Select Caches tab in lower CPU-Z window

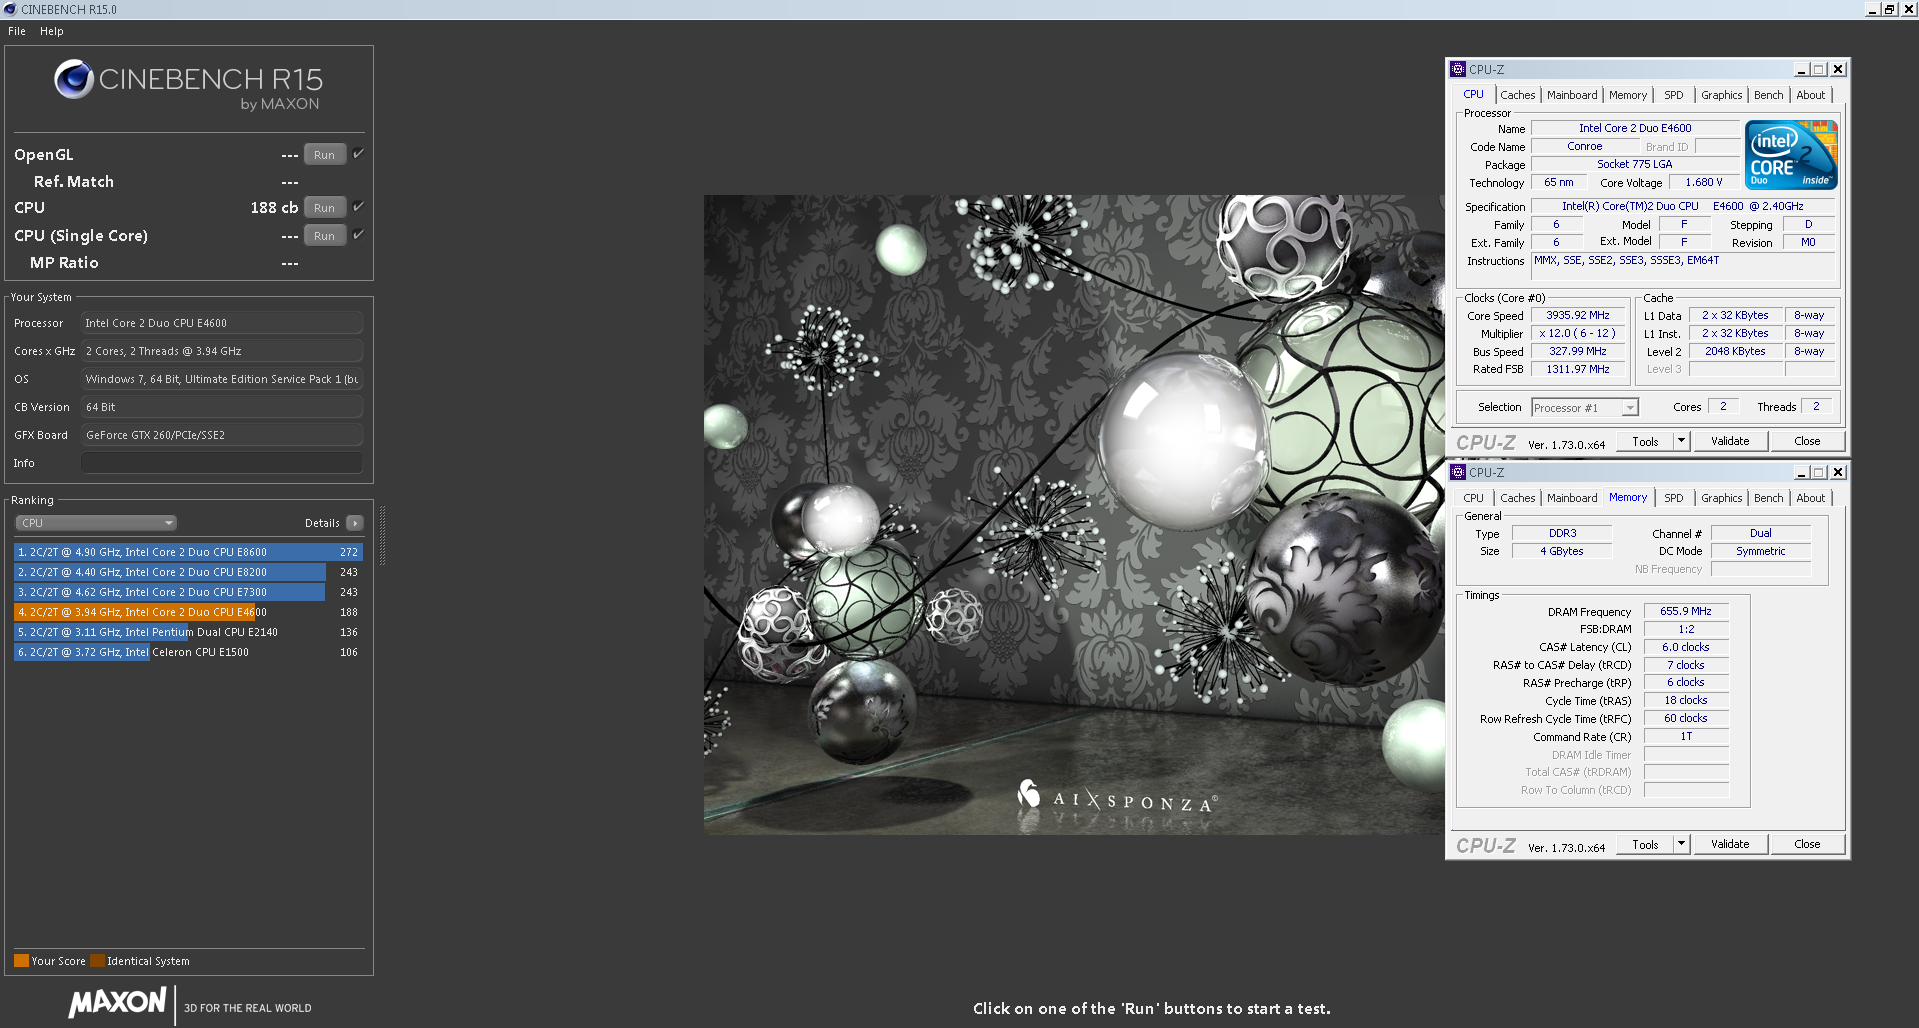(x=1517, y=498)
